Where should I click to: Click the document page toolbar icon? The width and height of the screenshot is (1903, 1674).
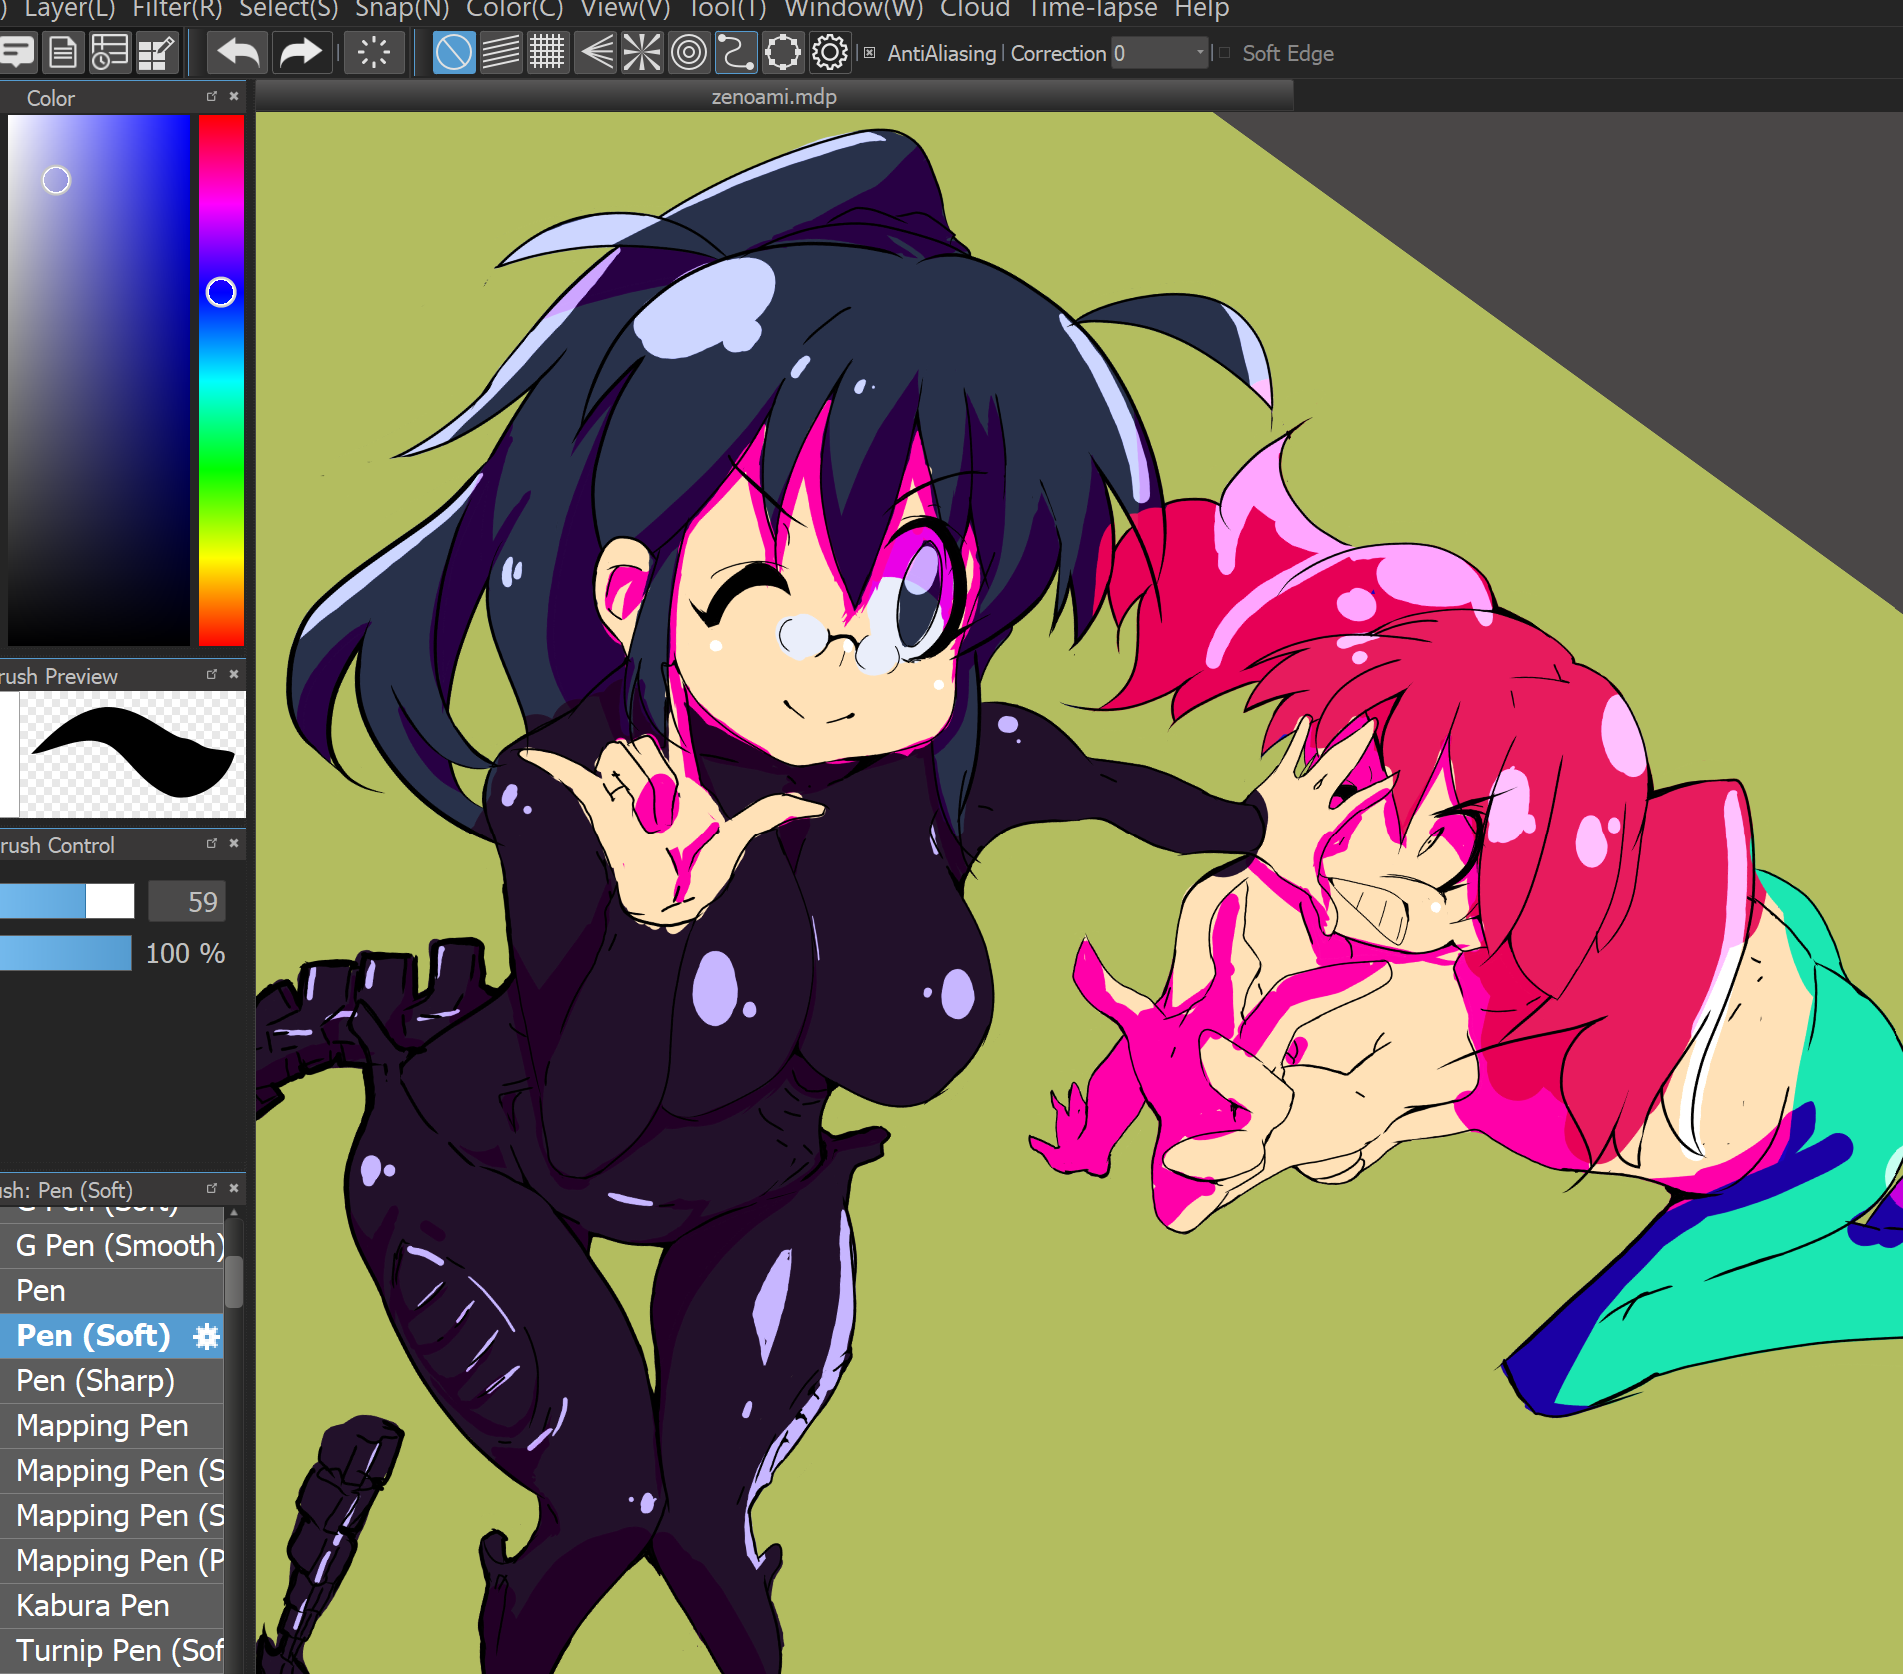point(63,52)
